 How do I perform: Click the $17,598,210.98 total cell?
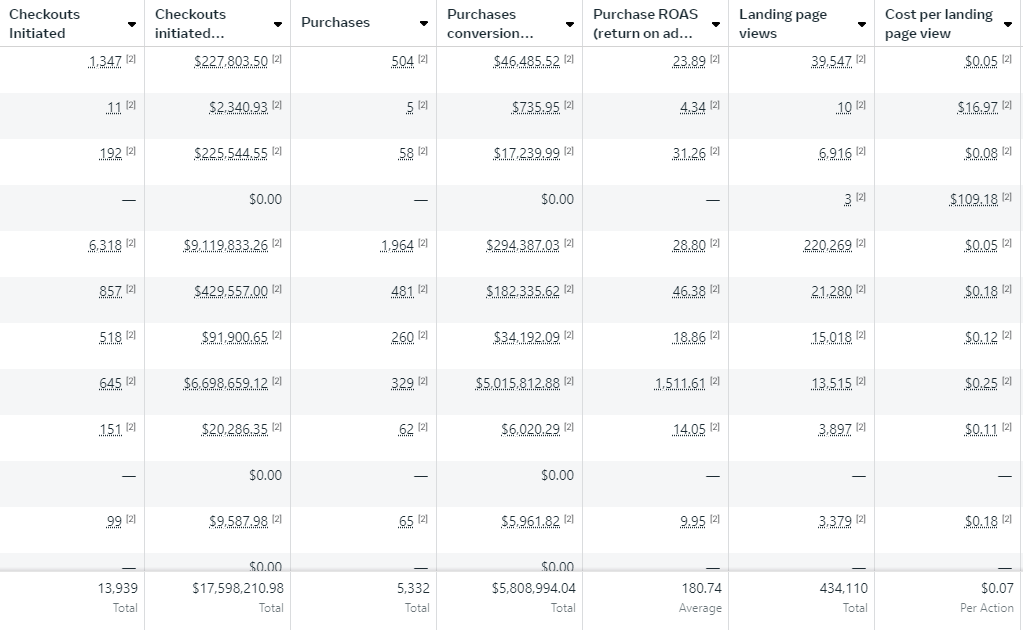pos(237,588)
